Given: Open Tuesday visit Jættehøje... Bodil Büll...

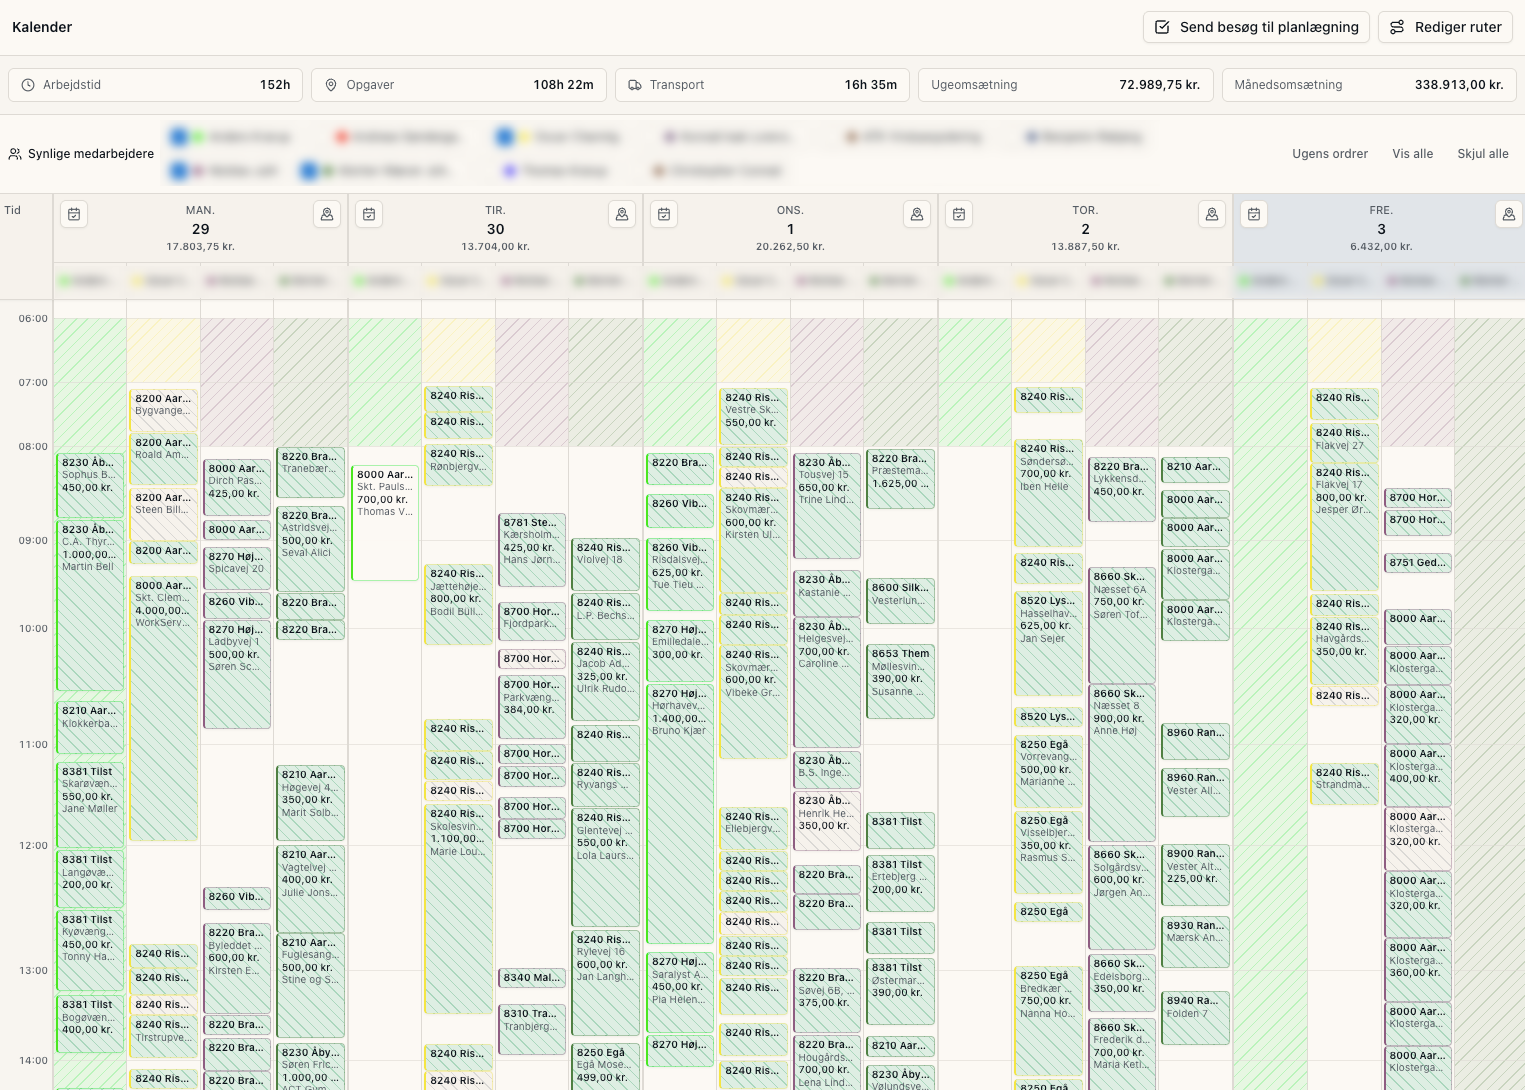Looking at the screenshot, I should (458, 604).
